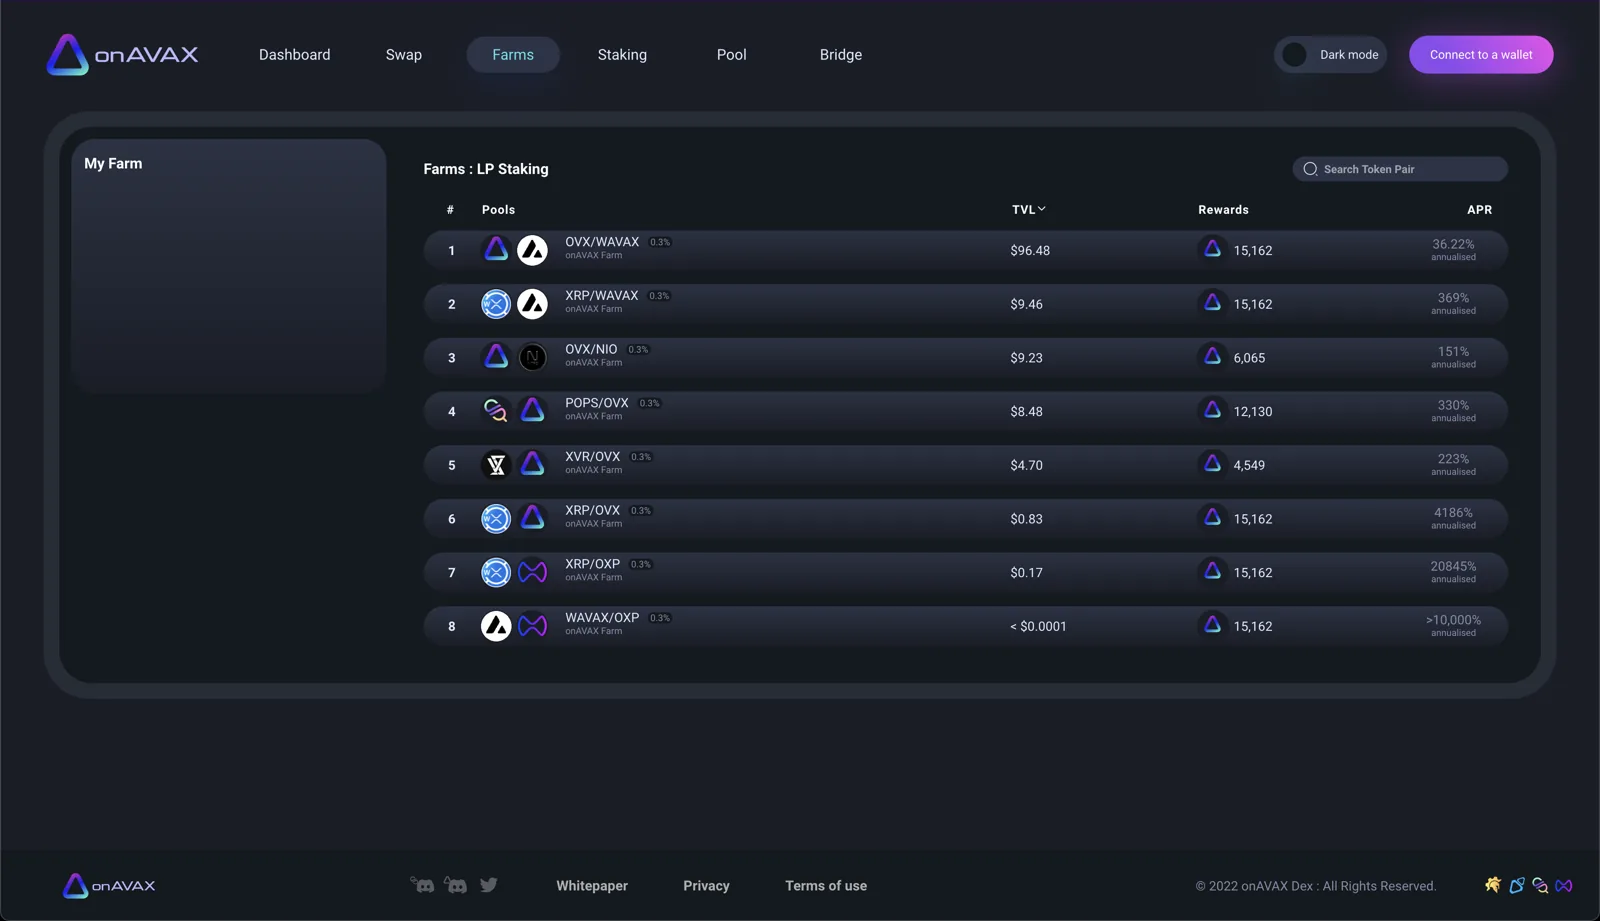Click the magnifier icon in the search box
This screenshot has height=921, width=1600.
click(1310, 169)
